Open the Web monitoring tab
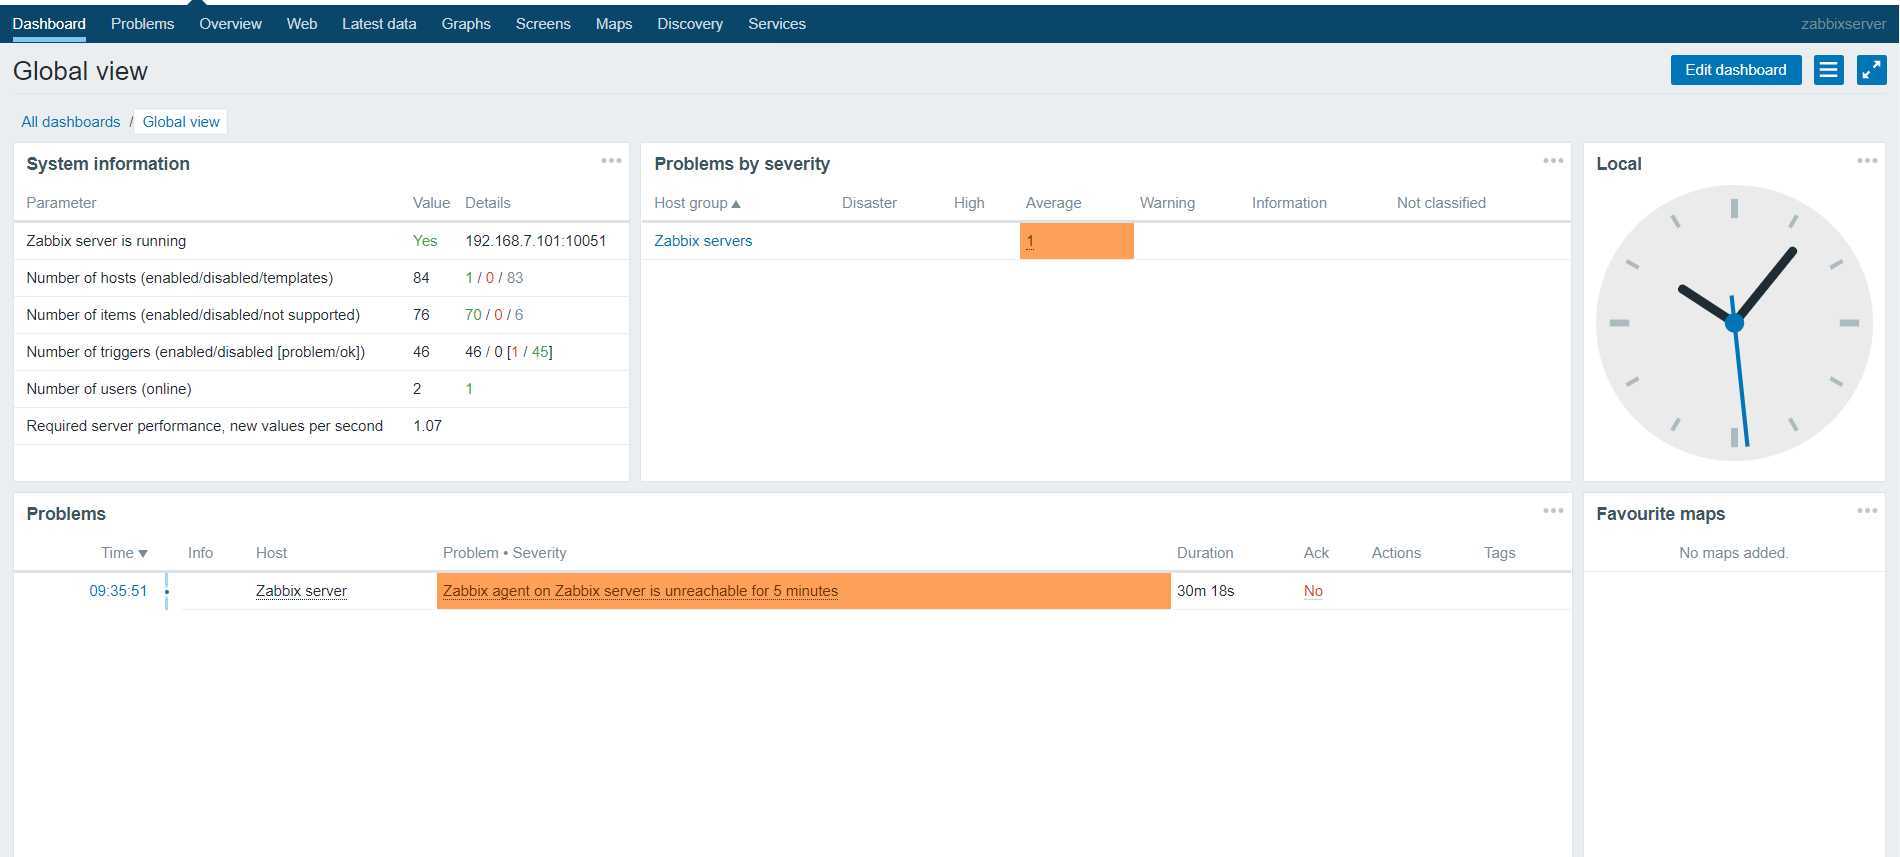1900x857 pixels. (x=302, y=24)
